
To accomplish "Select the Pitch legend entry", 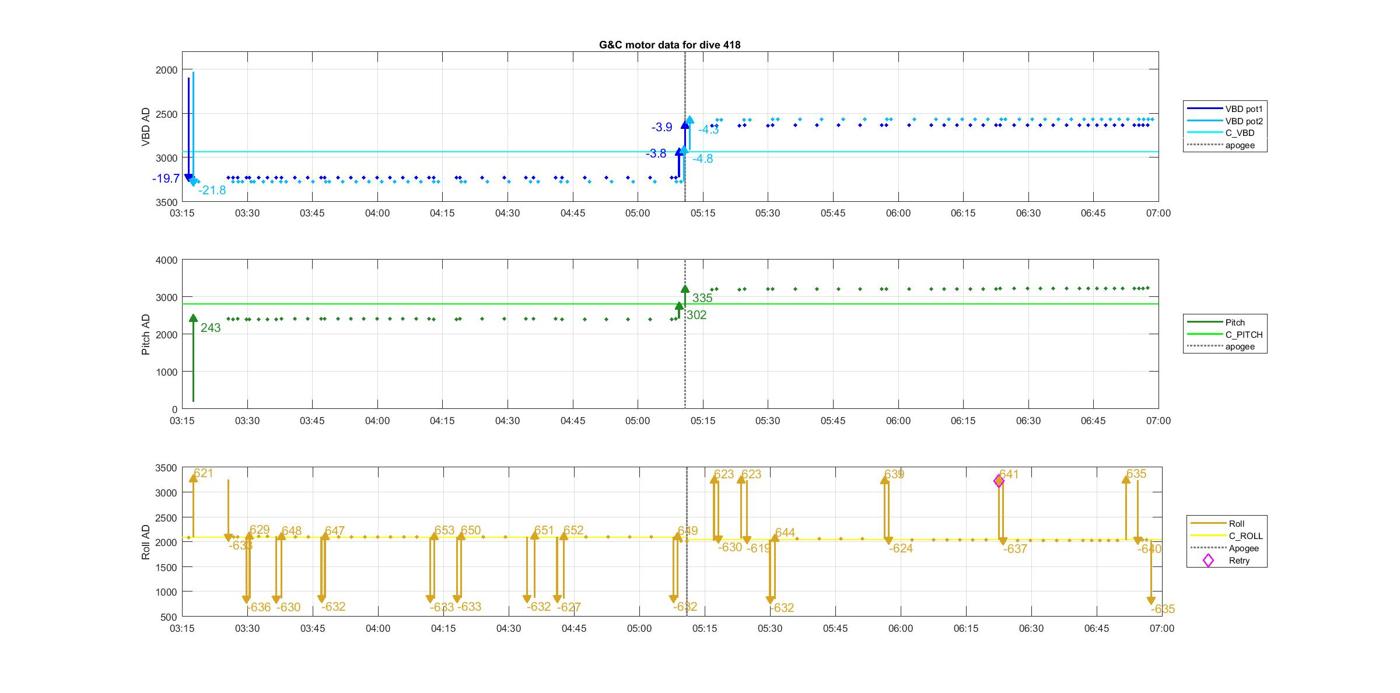I will pyautogui.click(x=1218, y=322).
